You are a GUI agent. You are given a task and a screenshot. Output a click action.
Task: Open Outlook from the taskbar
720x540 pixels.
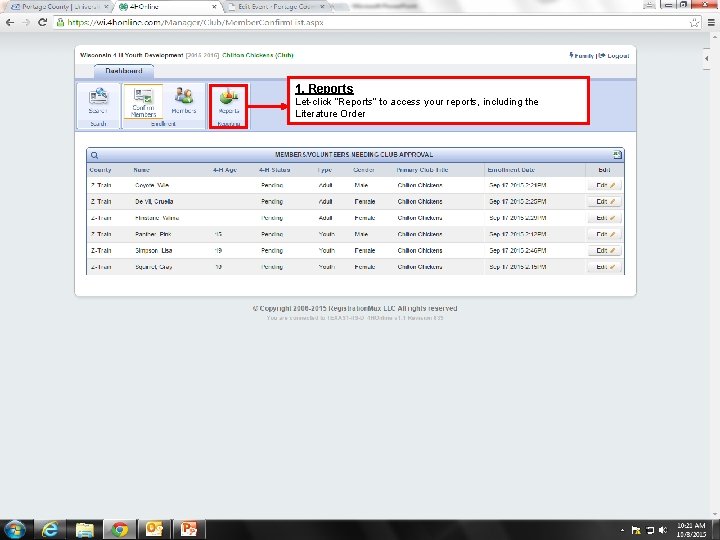[x=154, y=530]
